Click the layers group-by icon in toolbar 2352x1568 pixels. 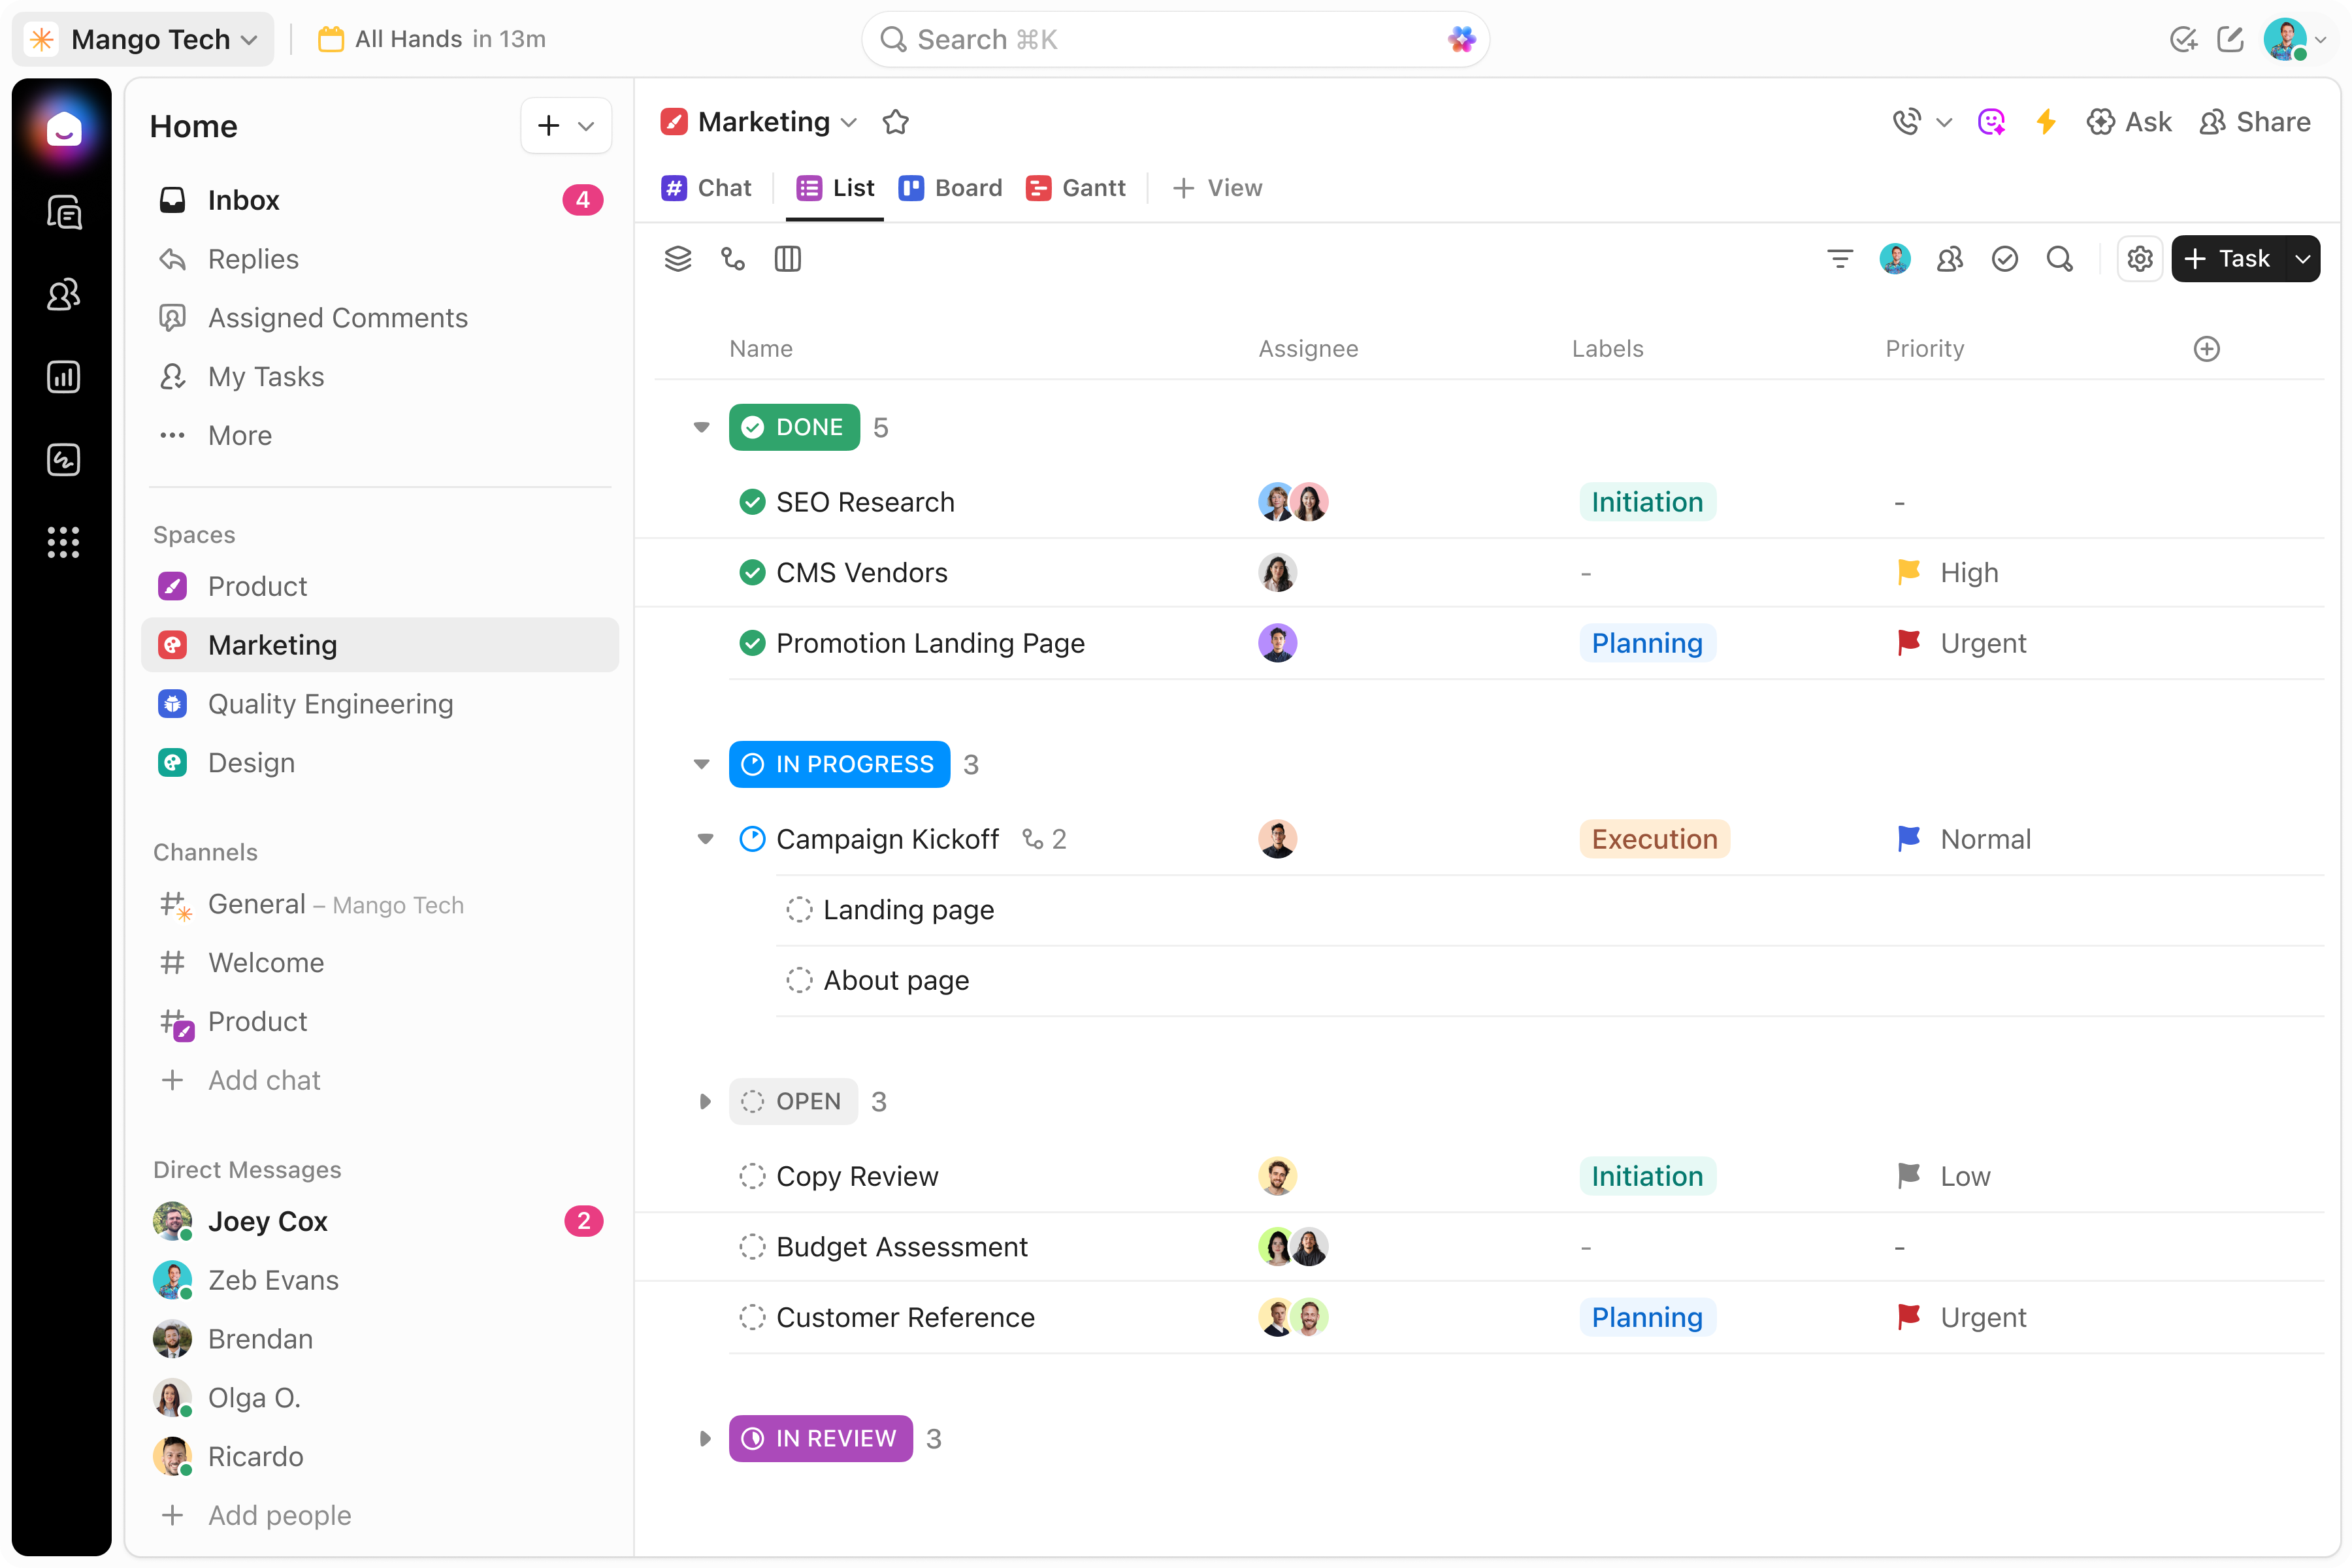click(x=678, y=259)
